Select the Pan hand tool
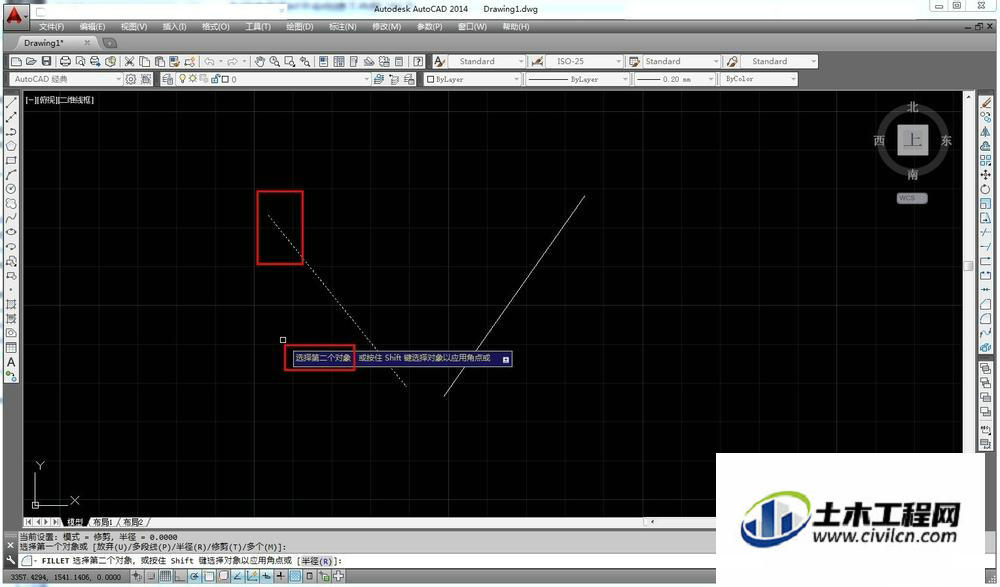The image size is (1000, 587). point(260,61)
